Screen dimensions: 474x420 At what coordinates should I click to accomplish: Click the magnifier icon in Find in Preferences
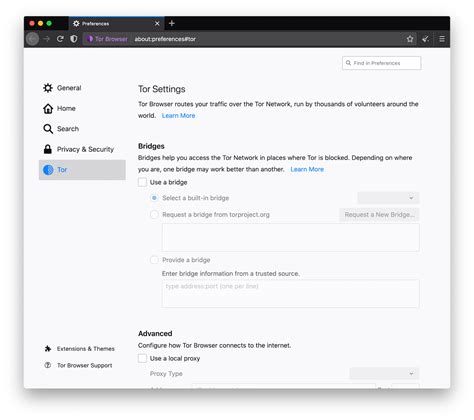[x=348, y=63]
